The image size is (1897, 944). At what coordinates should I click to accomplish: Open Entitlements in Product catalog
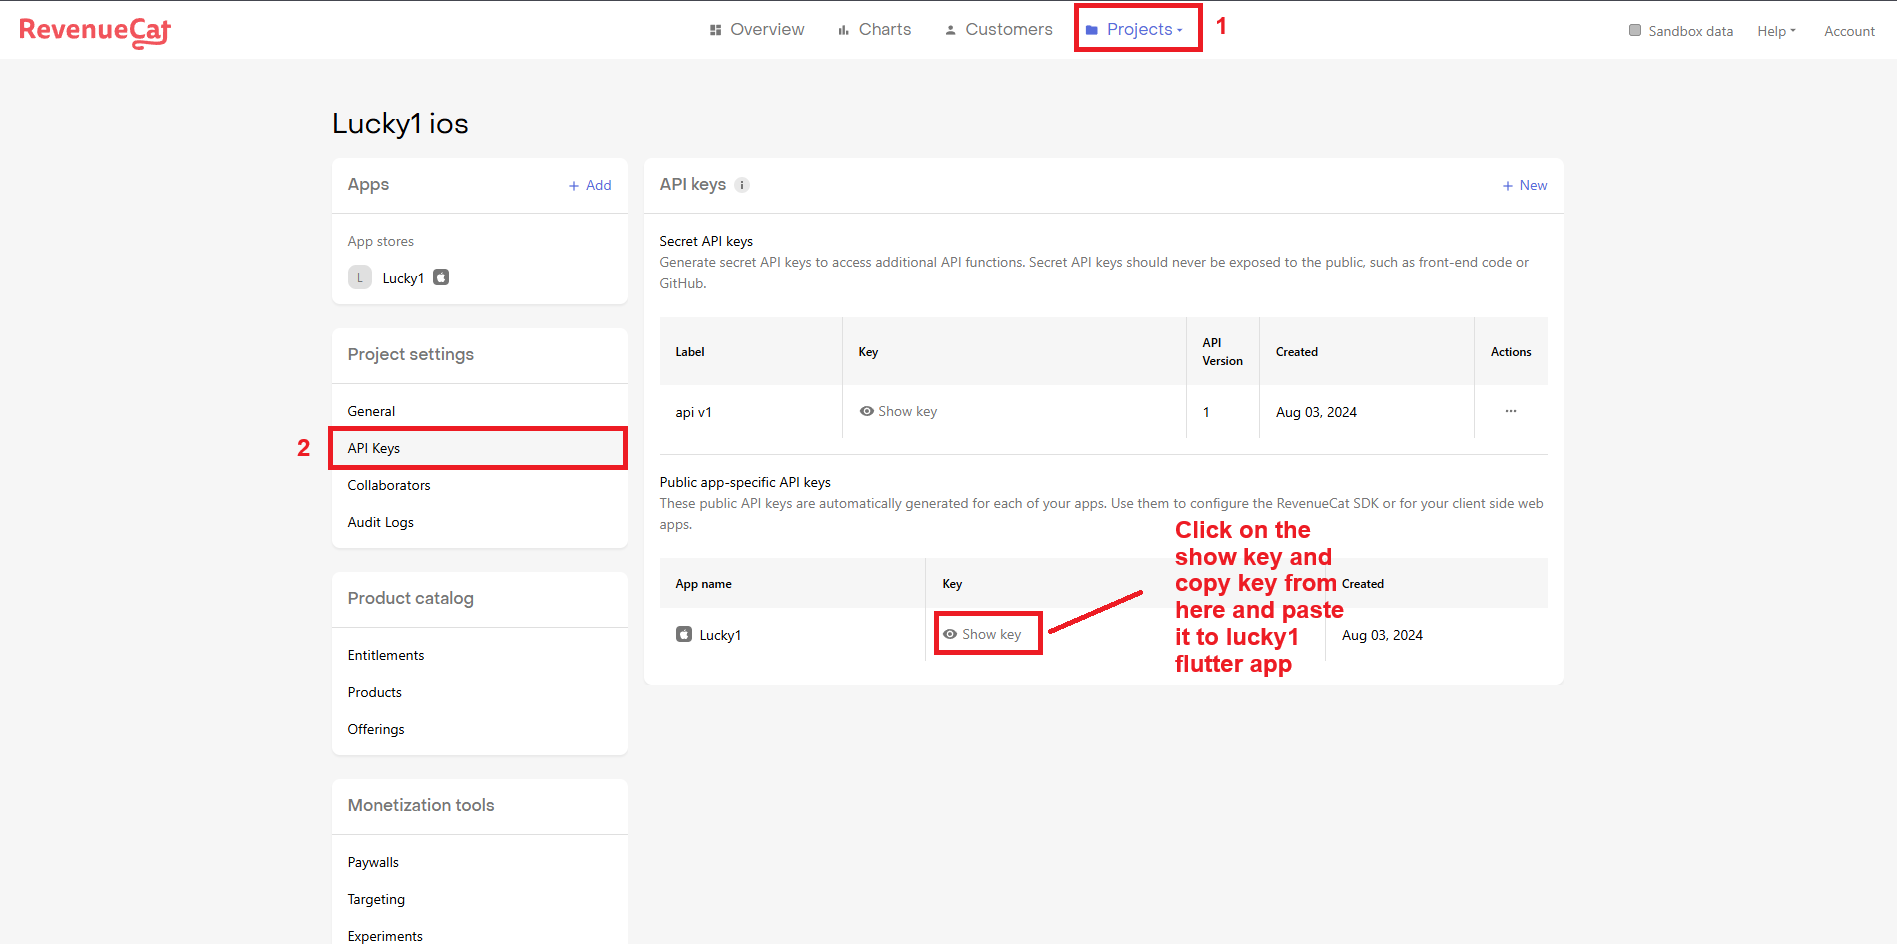[386, 655]
